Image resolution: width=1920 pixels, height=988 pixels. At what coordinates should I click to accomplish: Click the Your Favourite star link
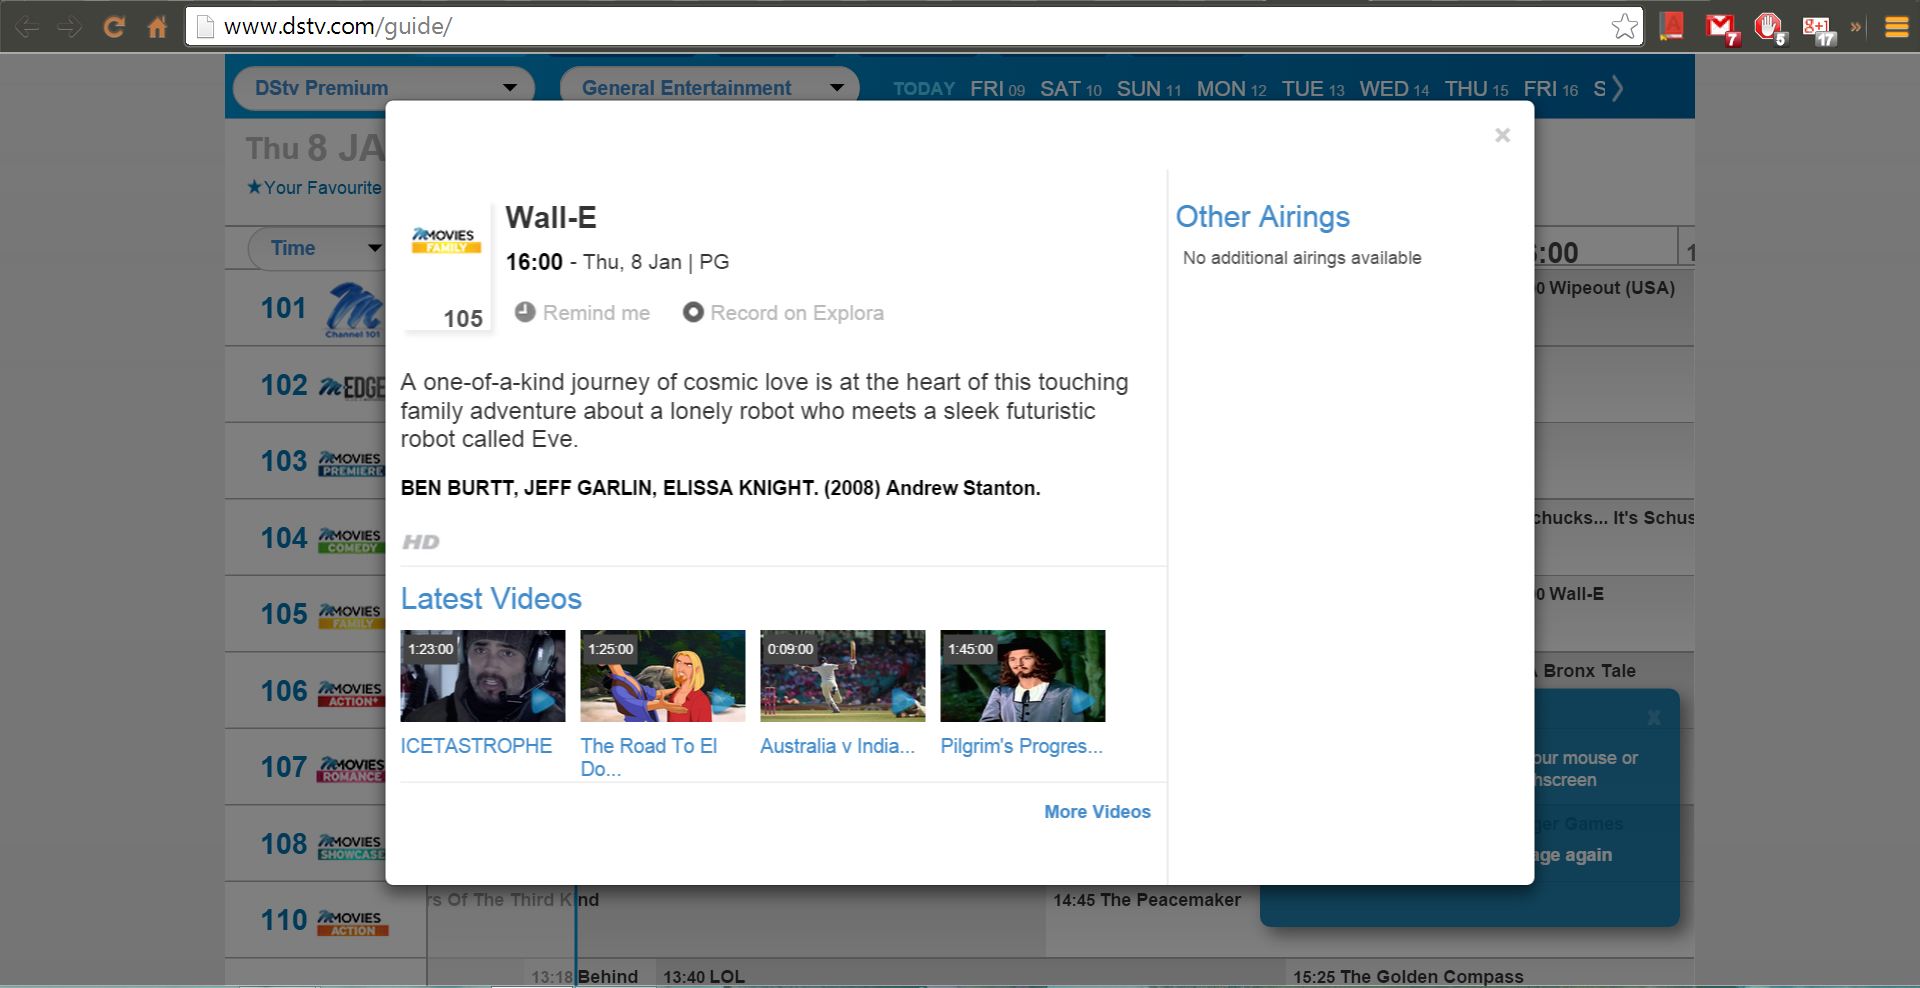click(314, 187)
